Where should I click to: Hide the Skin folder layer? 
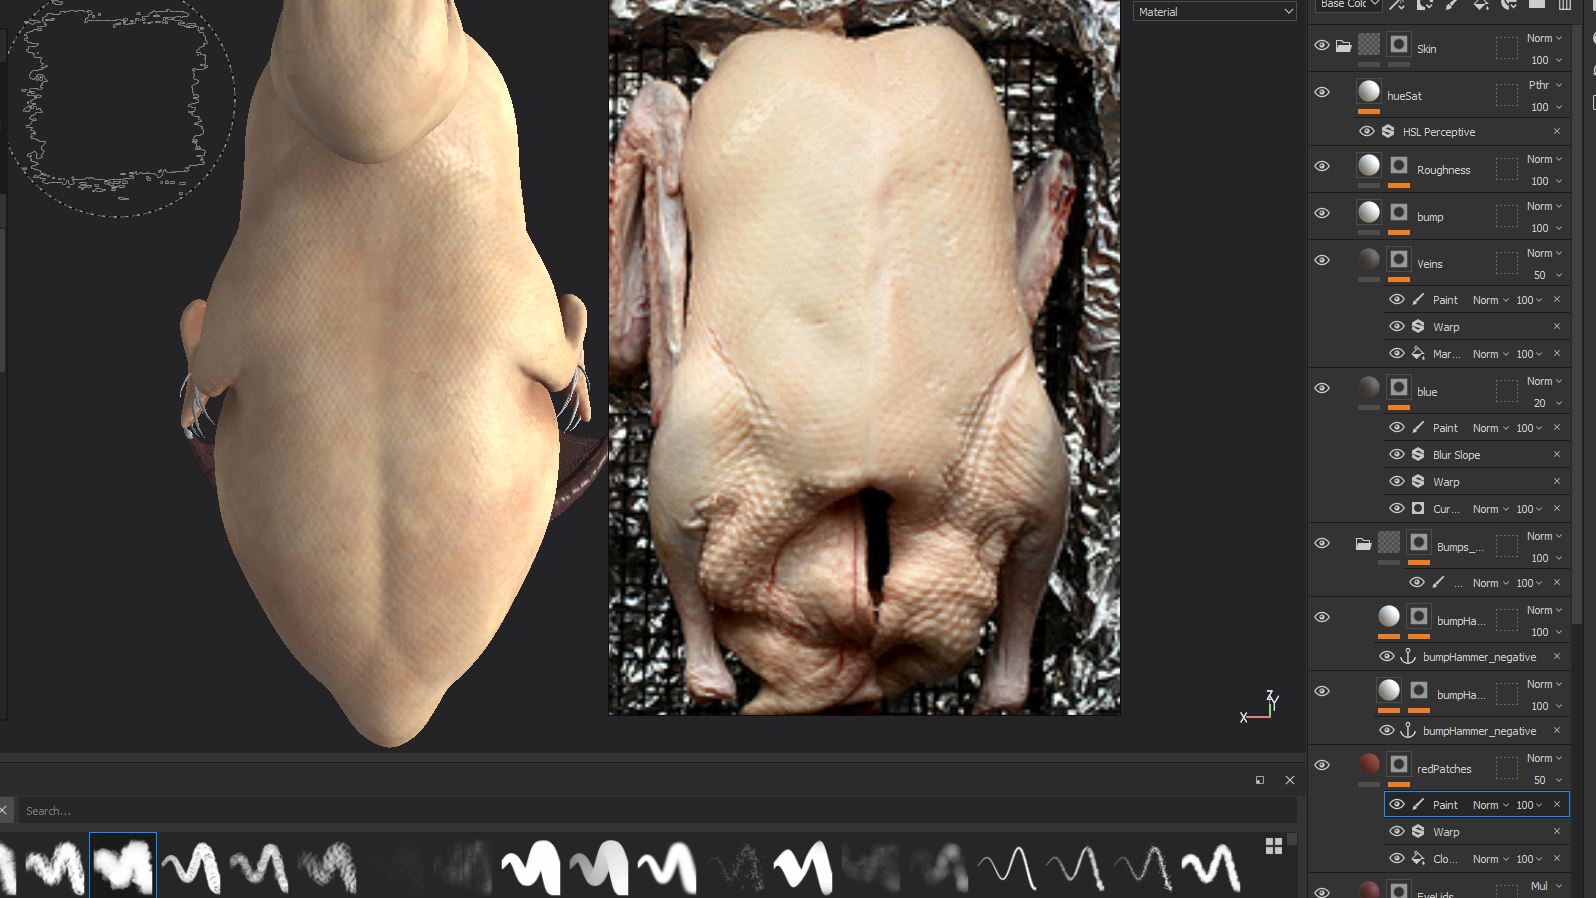coord(1322,46)
